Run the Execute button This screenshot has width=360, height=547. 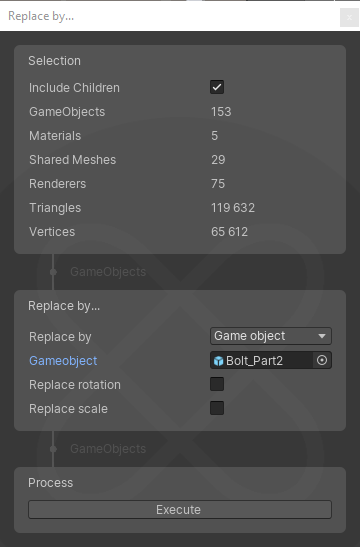180,510
